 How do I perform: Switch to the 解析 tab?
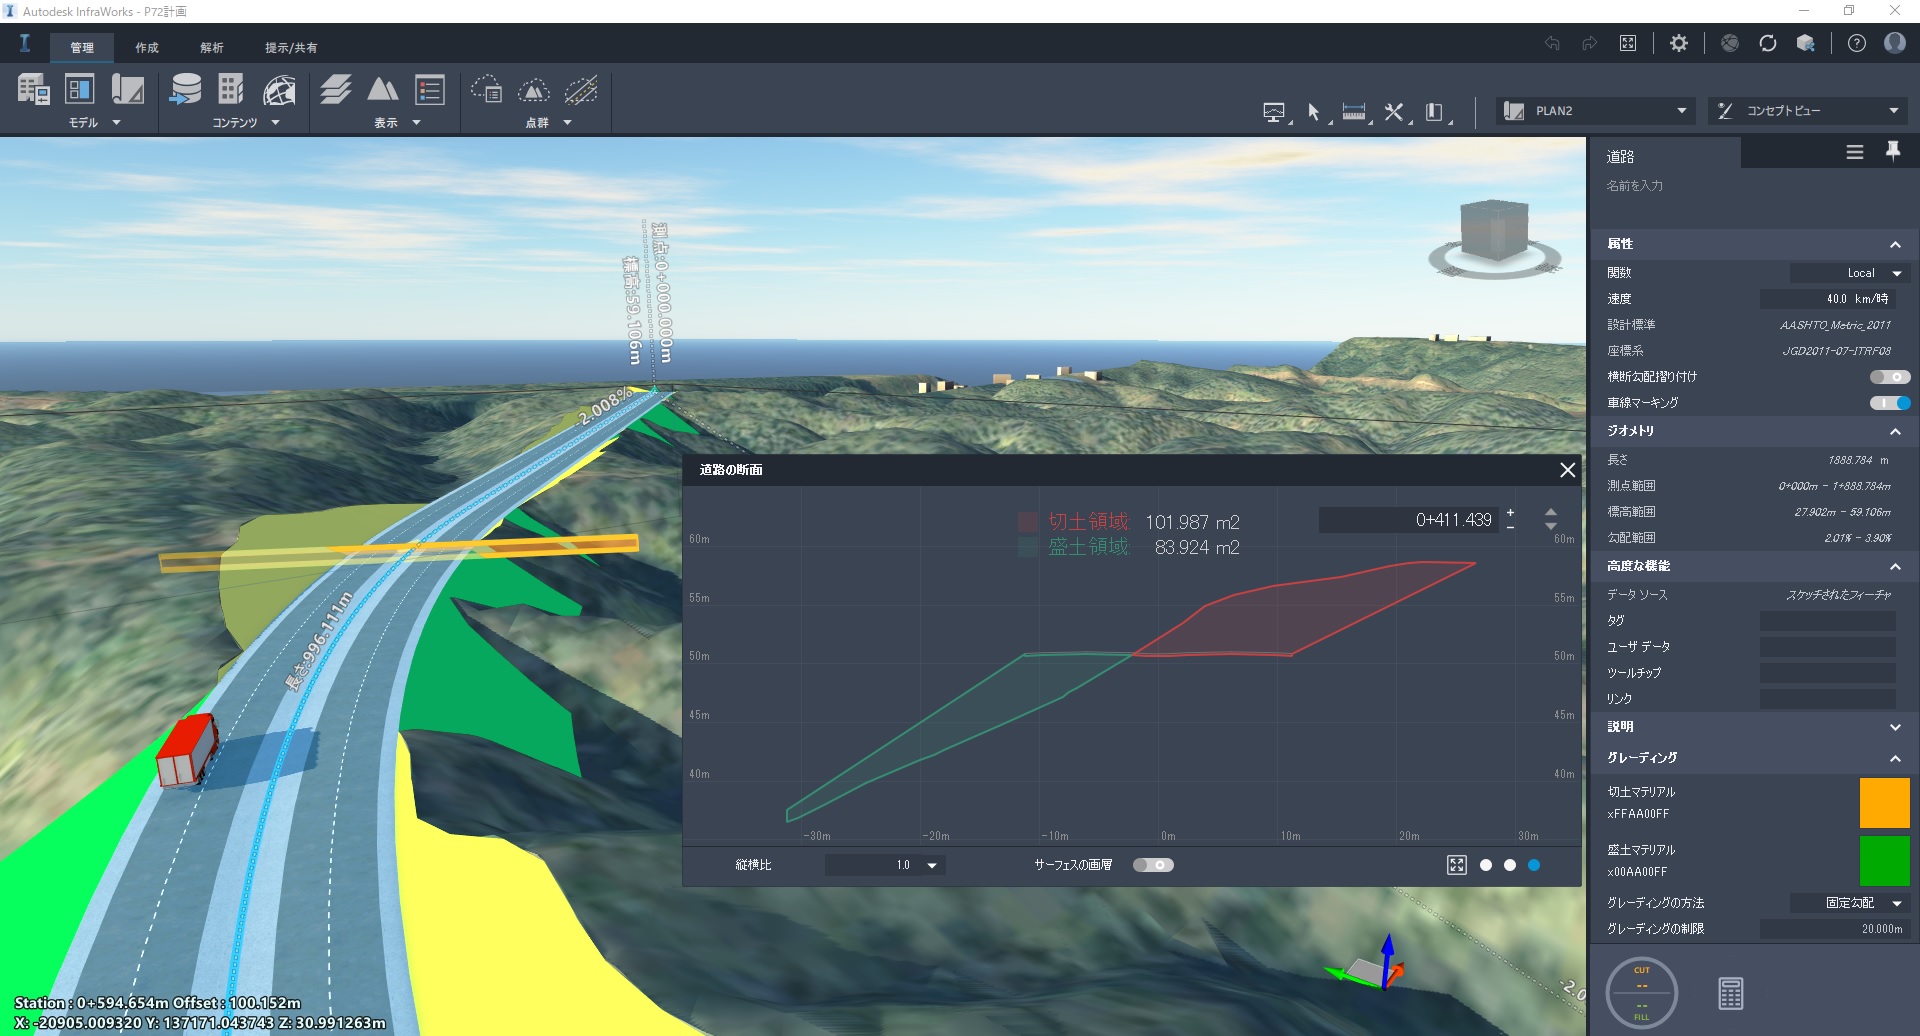pyautogui.click(x=212, y=48)
